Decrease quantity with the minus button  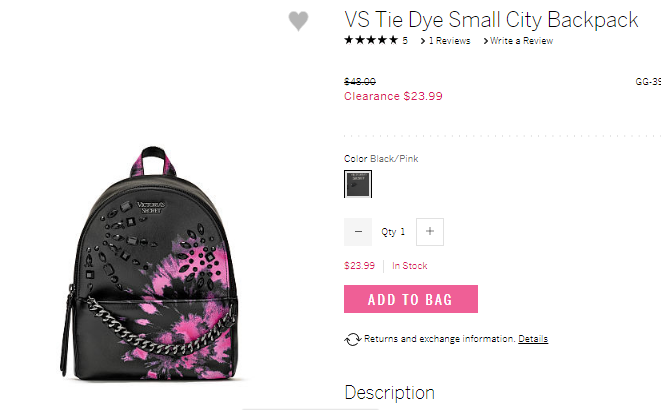tap(358, 232)
